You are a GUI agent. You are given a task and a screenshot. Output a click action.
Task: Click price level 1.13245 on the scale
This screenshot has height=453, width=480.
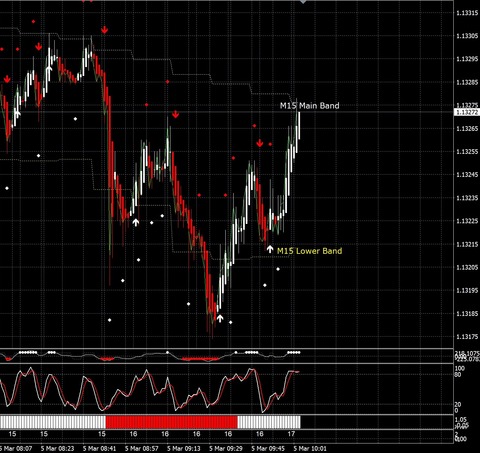tap(467, 175)
